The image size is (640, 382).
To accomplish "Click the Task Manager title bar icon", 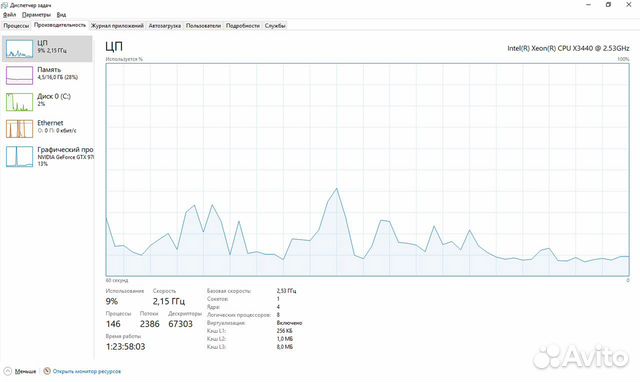I will tap(4, 5).
